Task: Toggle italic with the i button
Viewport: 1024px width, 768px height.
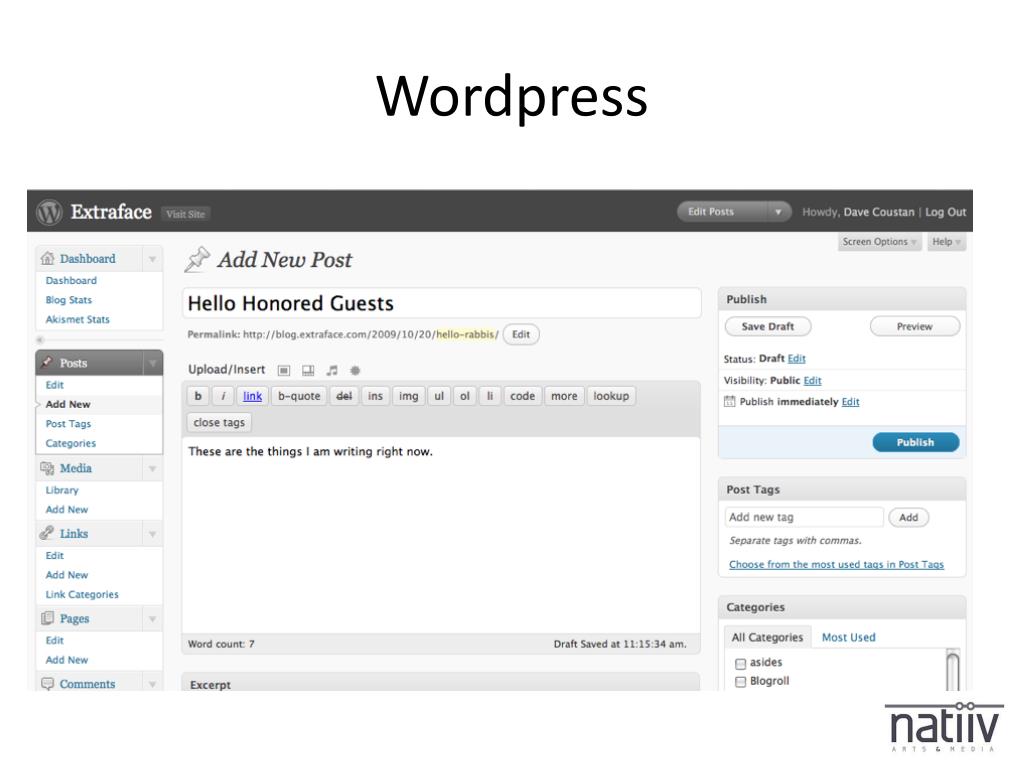Action: point(223,396)
